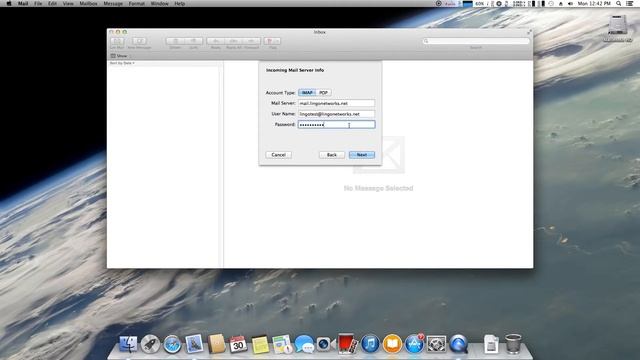Open the Apple menu
Viewport: 640px width, 360px height.
click(9, 3)
